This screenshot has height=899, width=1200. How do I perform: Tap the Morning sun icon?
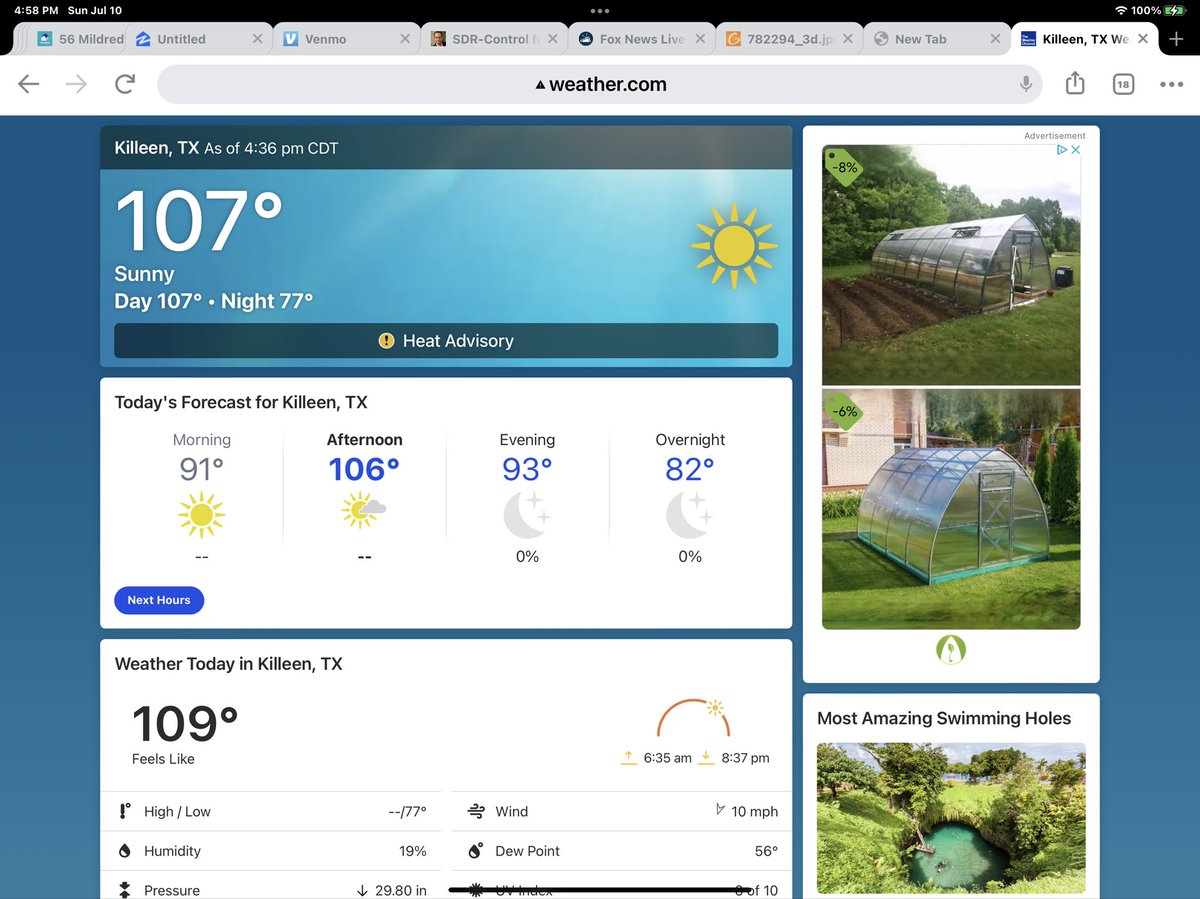(201, 515)
